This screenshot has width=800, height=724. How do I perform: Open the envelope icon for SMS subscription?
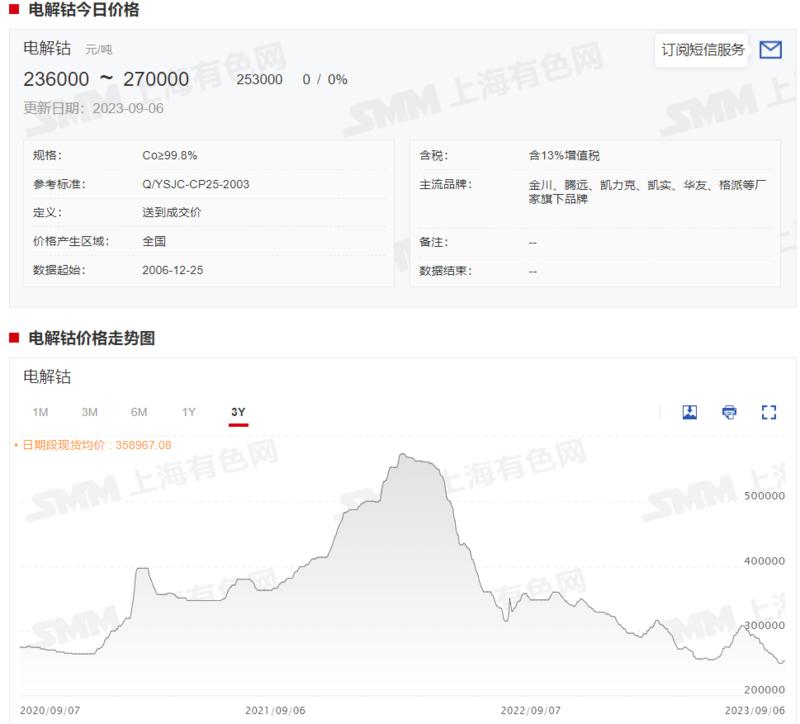pyautogui.click(x=770, y=47)
